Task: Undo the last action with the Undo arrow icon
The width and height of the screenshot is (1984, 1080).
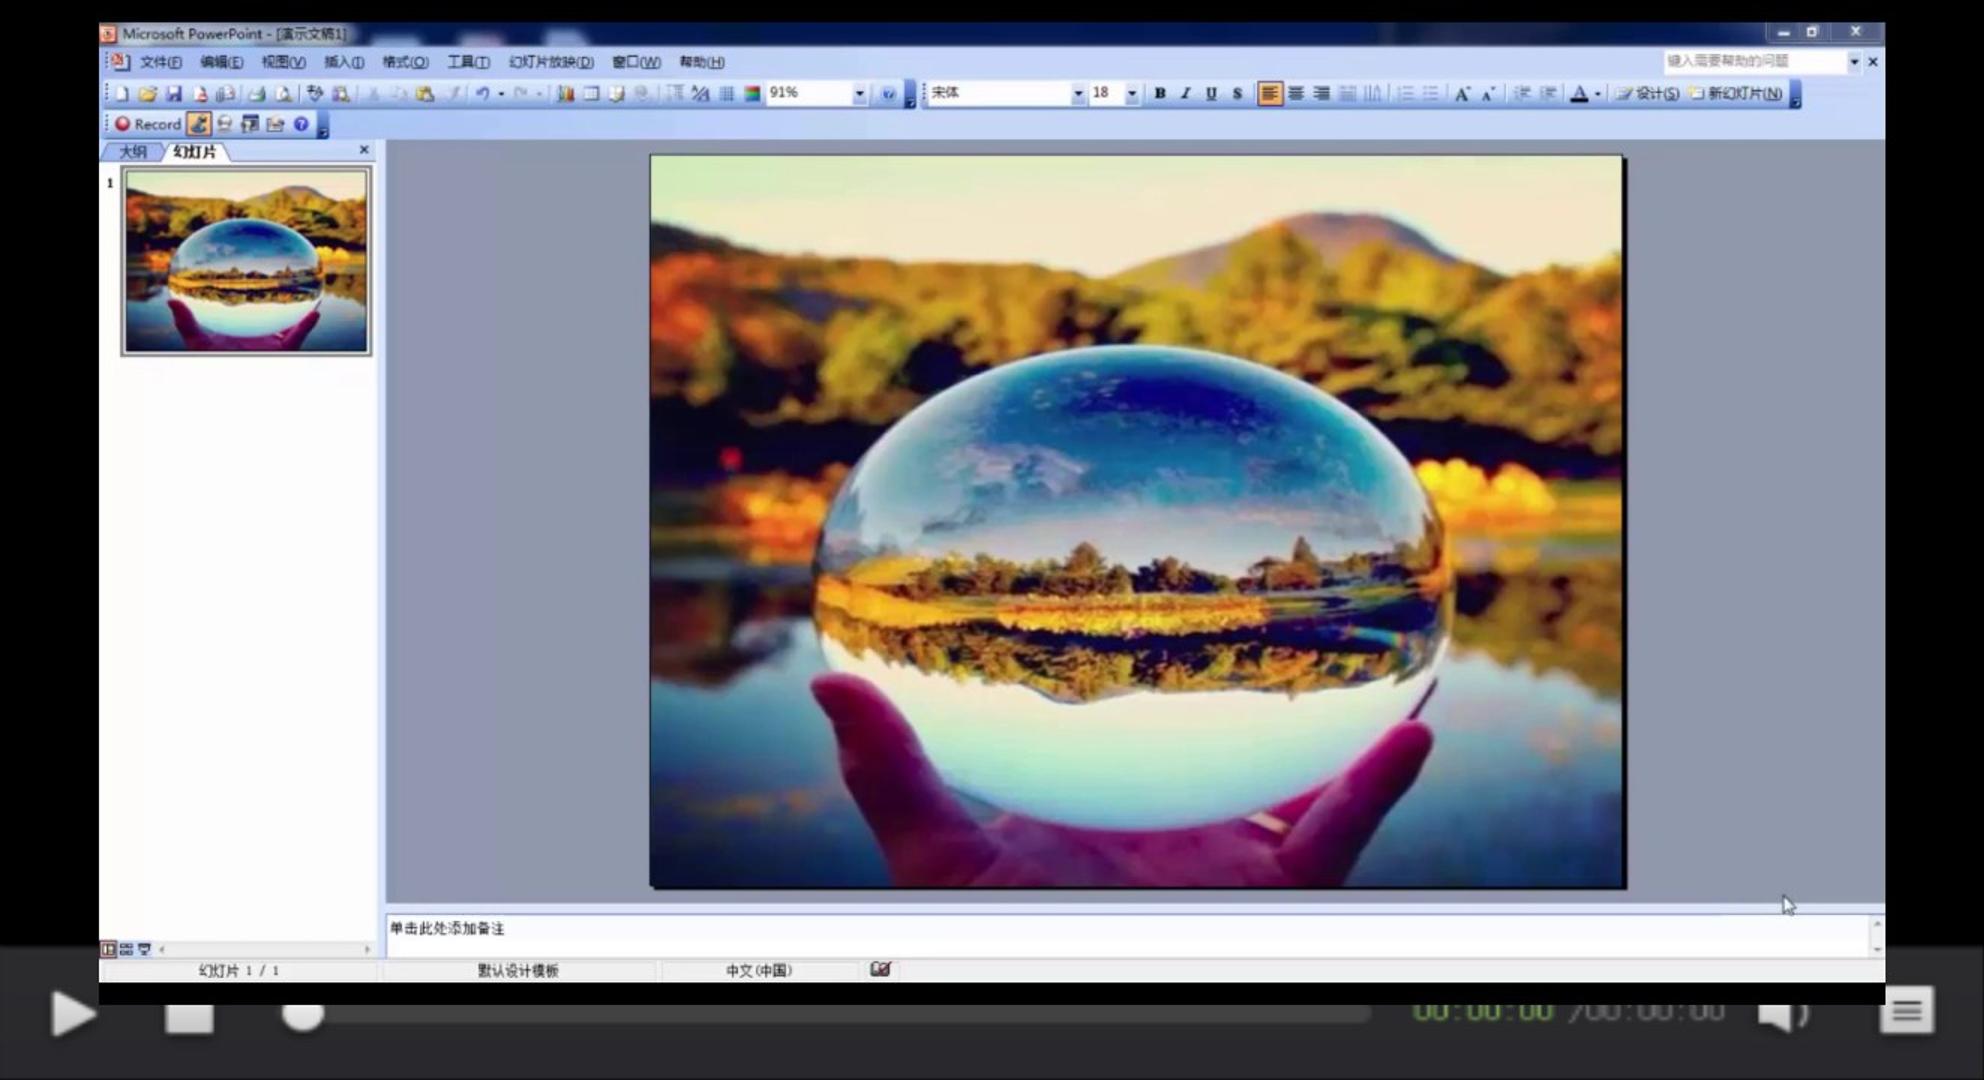Action: (x=482, y=93)
